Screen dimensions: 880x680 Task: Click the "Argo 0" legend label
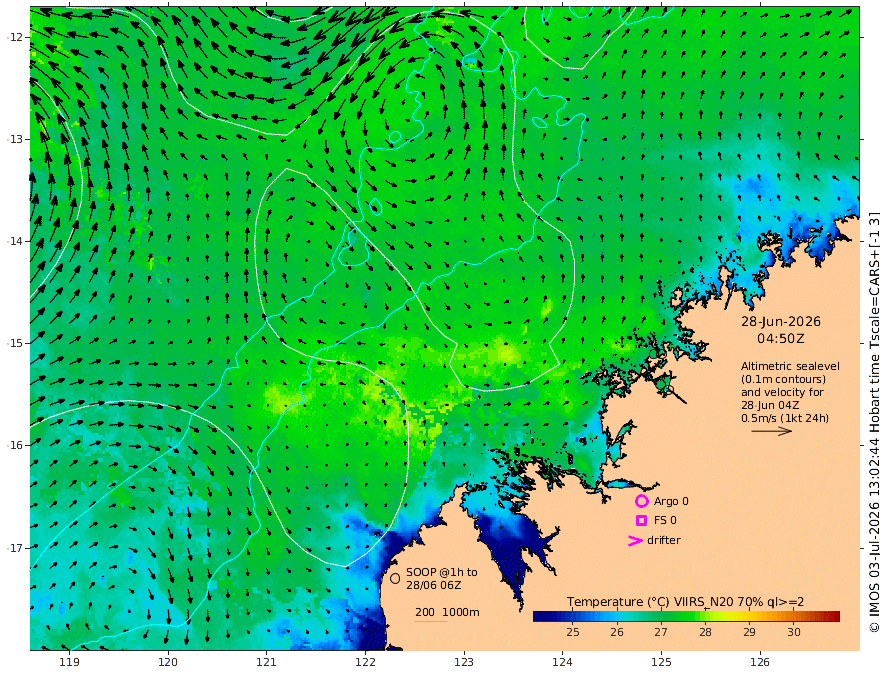point(671,501)
